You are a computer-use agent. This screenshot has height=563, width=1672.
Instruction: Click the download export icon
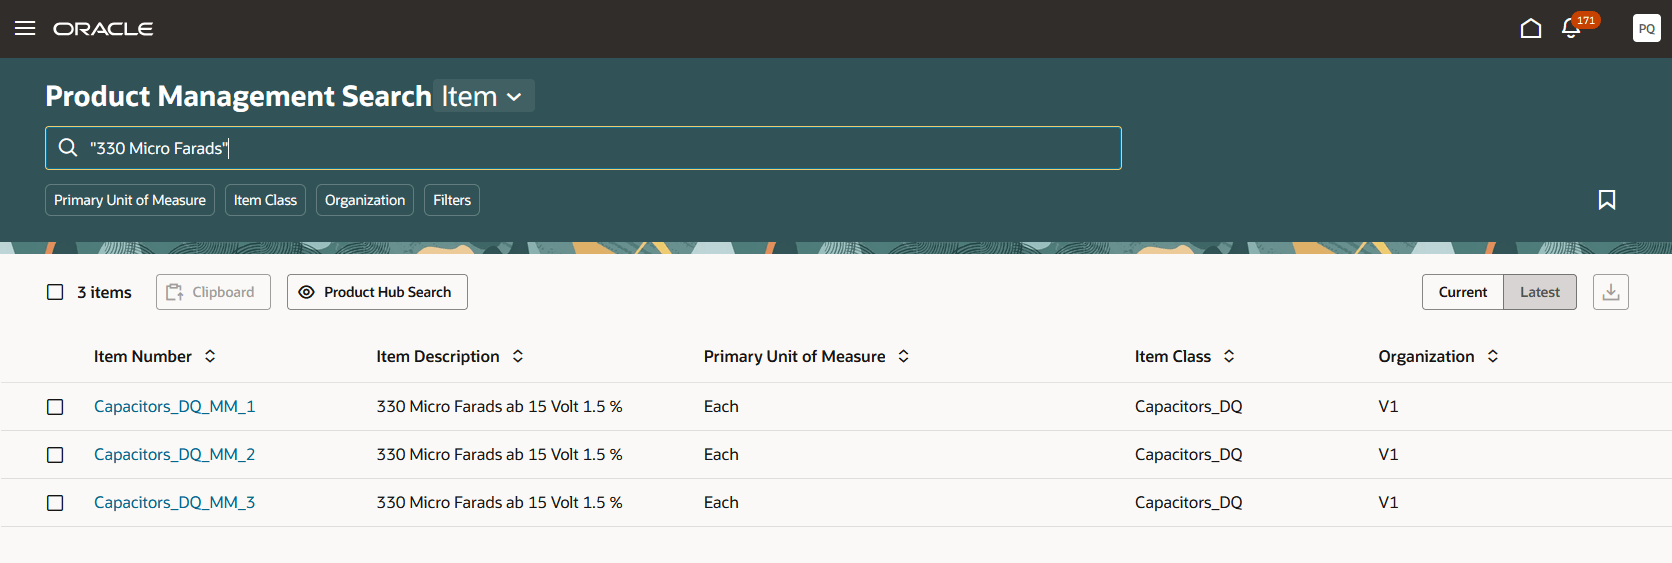click(1610, 292)
